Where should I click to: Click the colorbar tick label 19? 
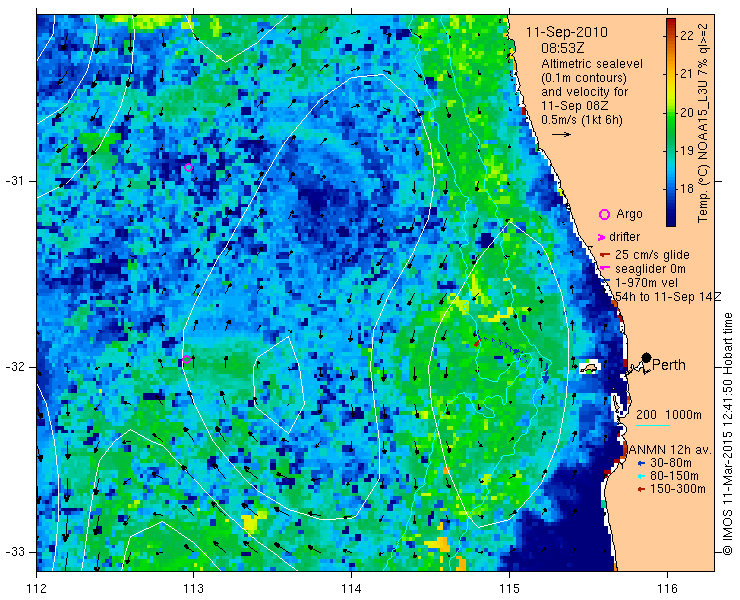click(x=687, y=151)
